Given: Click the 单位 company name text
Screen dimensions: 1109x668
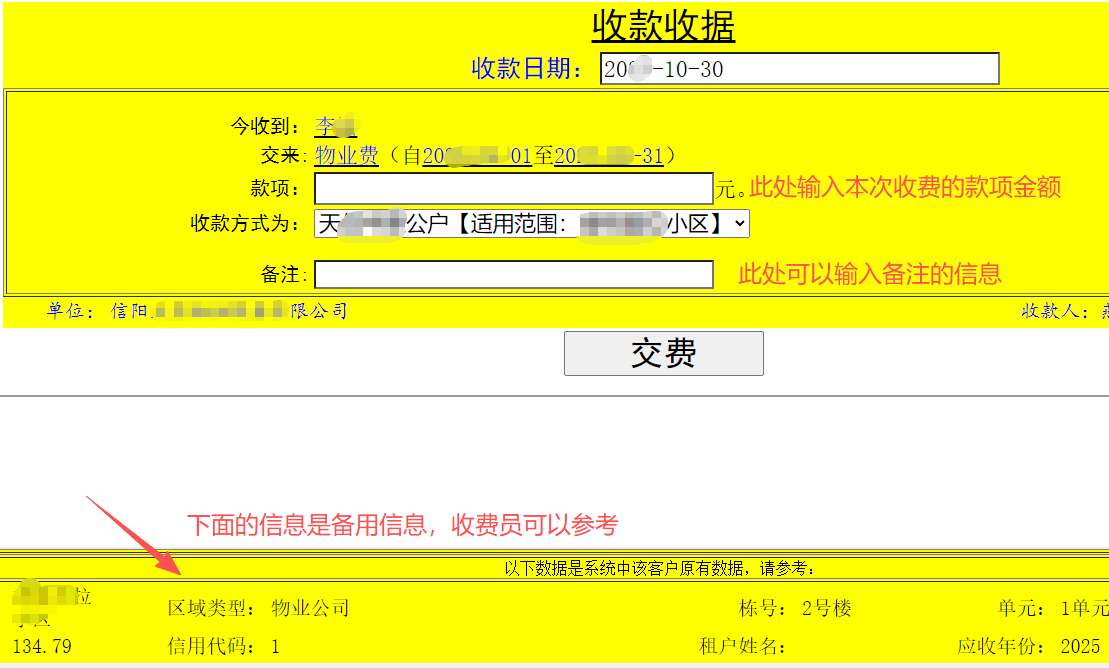Looking at the screenshot, I should click(x=197, y=311).
